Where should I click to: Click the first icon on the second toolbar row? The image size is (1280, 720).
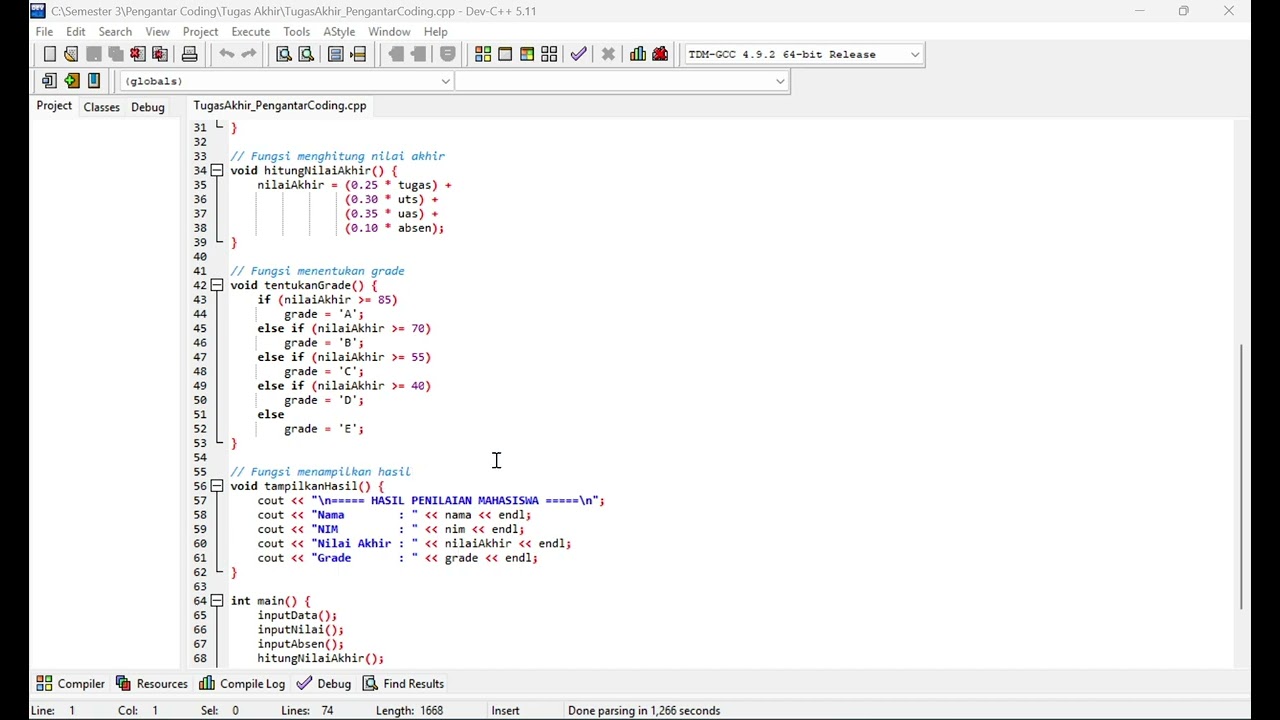tap(49, 81)
